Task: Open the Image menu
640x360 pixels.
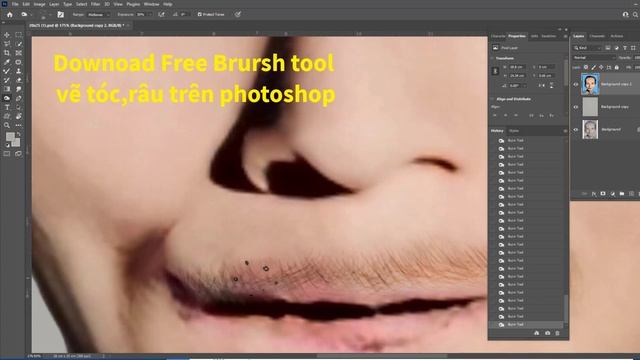Action: coord(39,4)
